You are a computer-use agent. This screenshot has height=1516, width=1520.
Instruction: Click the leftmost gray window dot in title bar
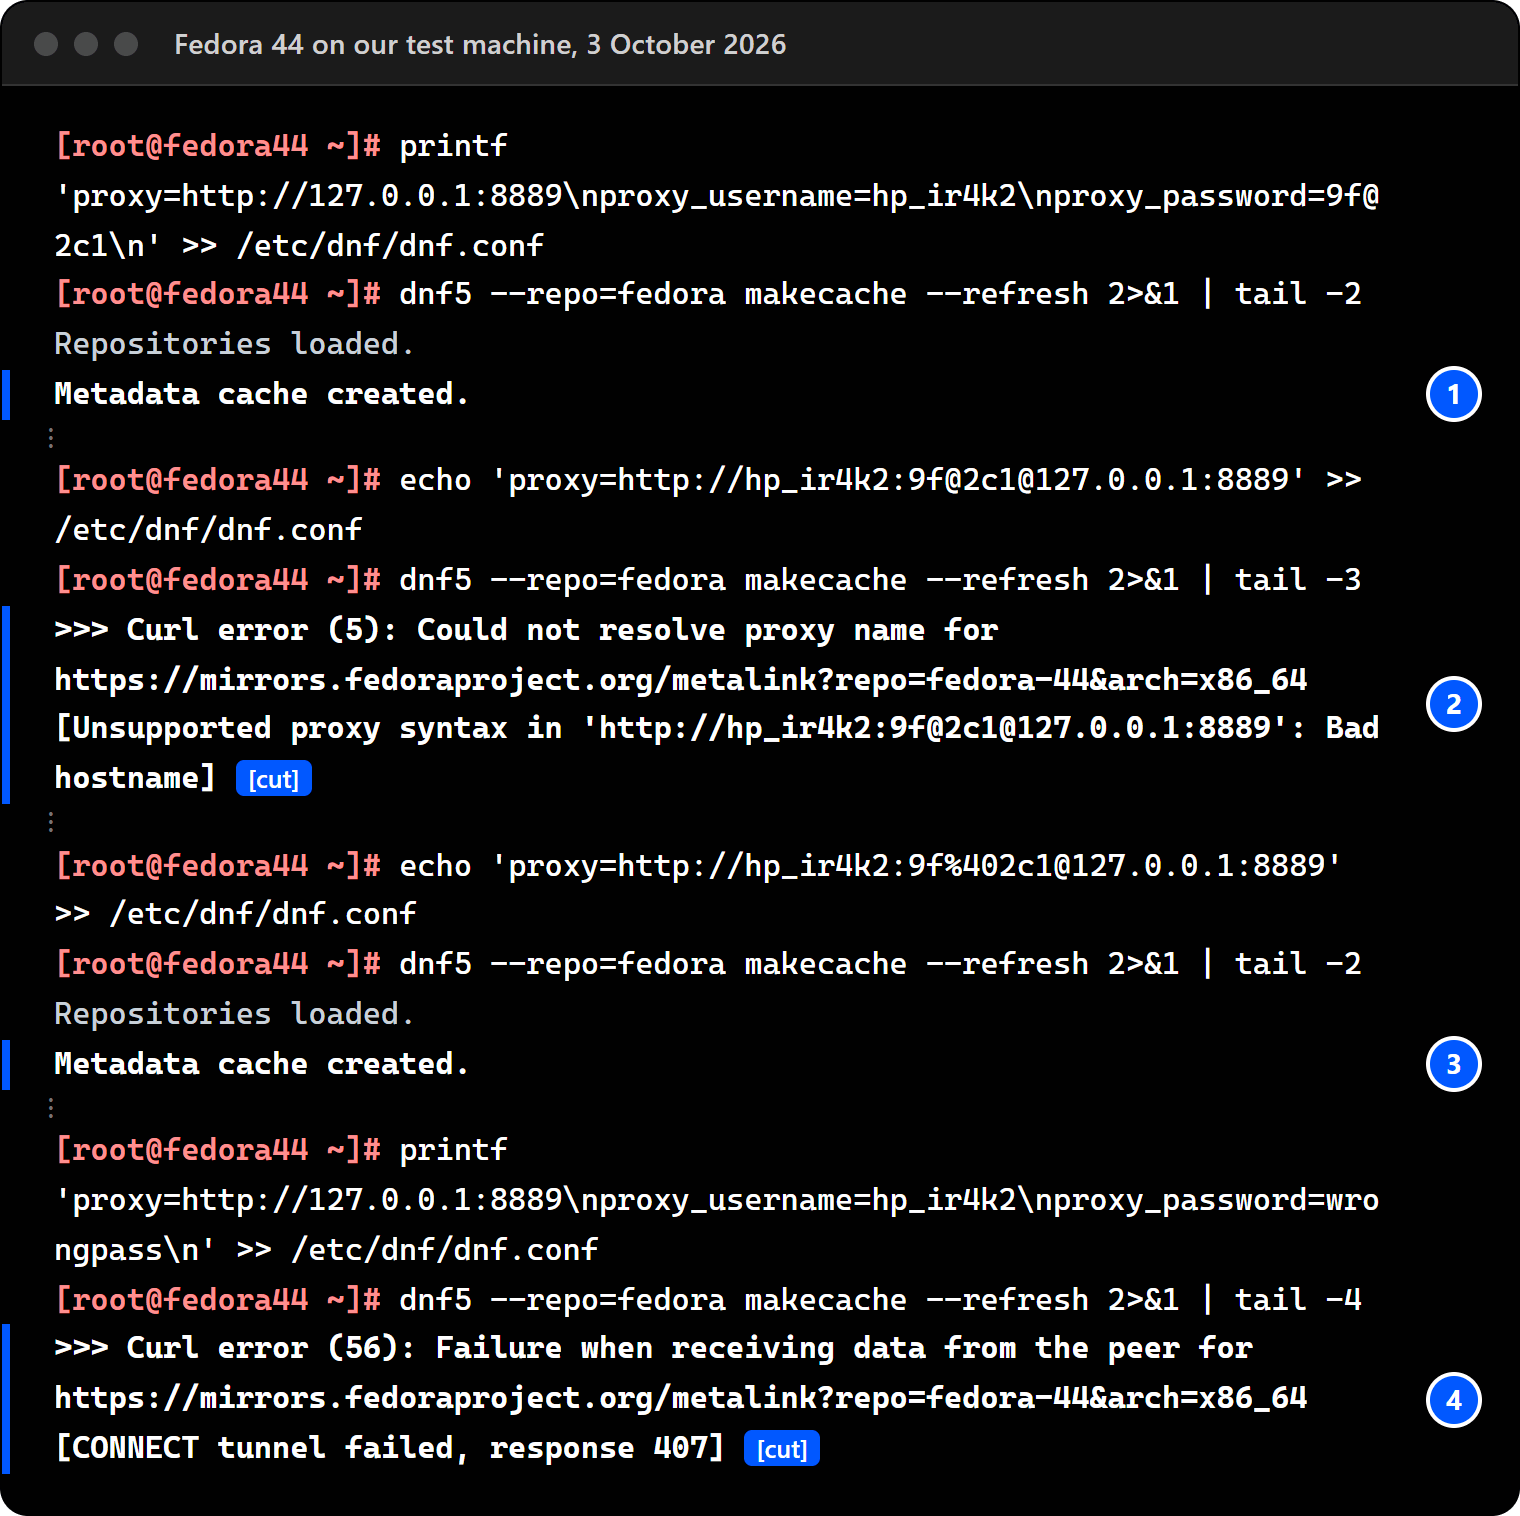click(46, 44)
